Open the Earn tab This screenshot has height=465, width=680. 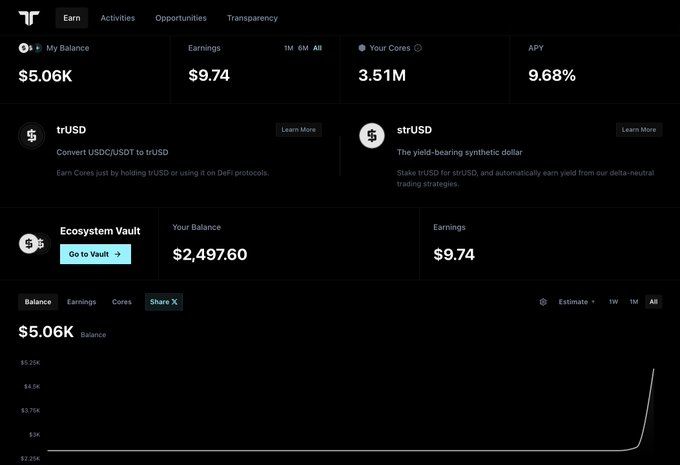click(x=72, y=18)
